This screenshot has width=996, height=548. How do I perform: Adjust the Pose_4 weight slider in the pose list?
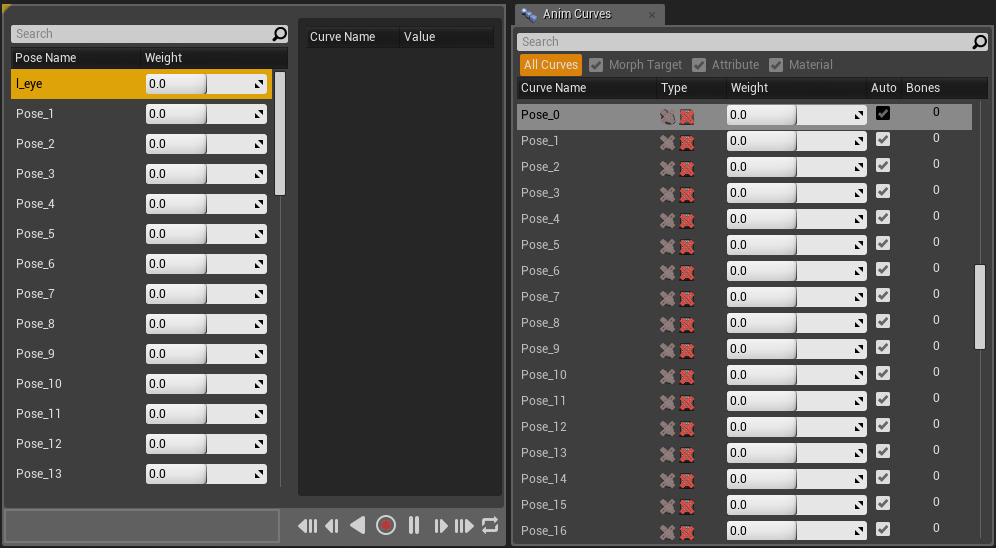[206, 204]
